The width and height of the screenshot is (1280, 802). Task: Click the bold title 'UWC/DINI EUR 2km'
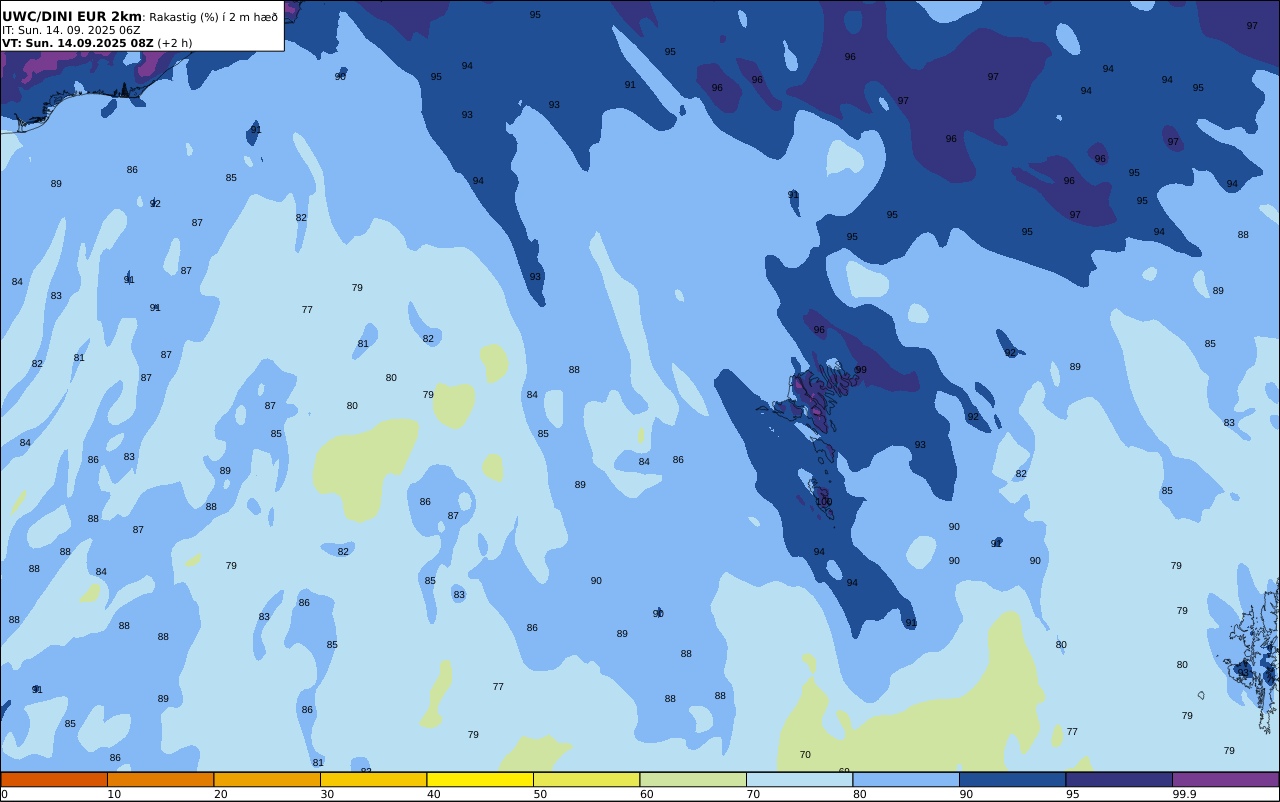(x=72, y=17)
